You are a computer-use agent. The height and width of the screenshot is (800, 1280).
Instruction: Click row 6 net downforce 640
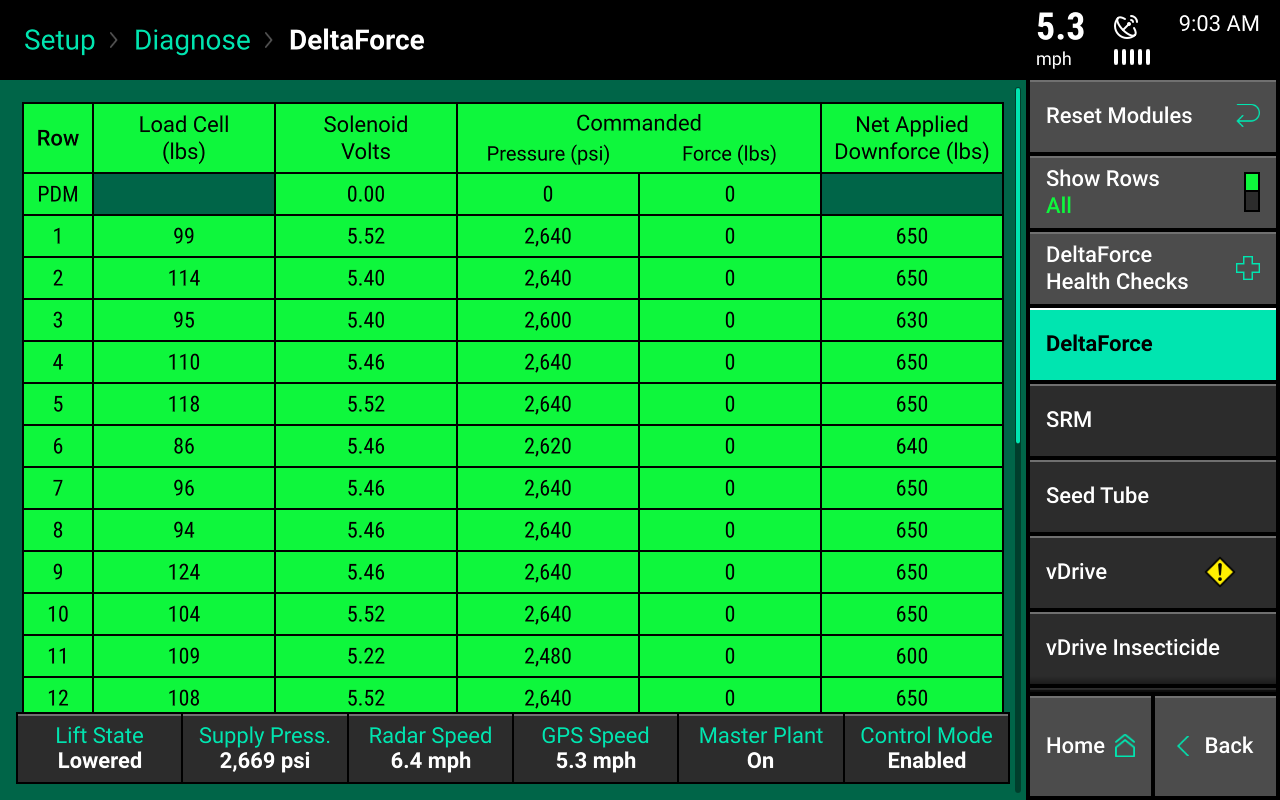point(912,446)
